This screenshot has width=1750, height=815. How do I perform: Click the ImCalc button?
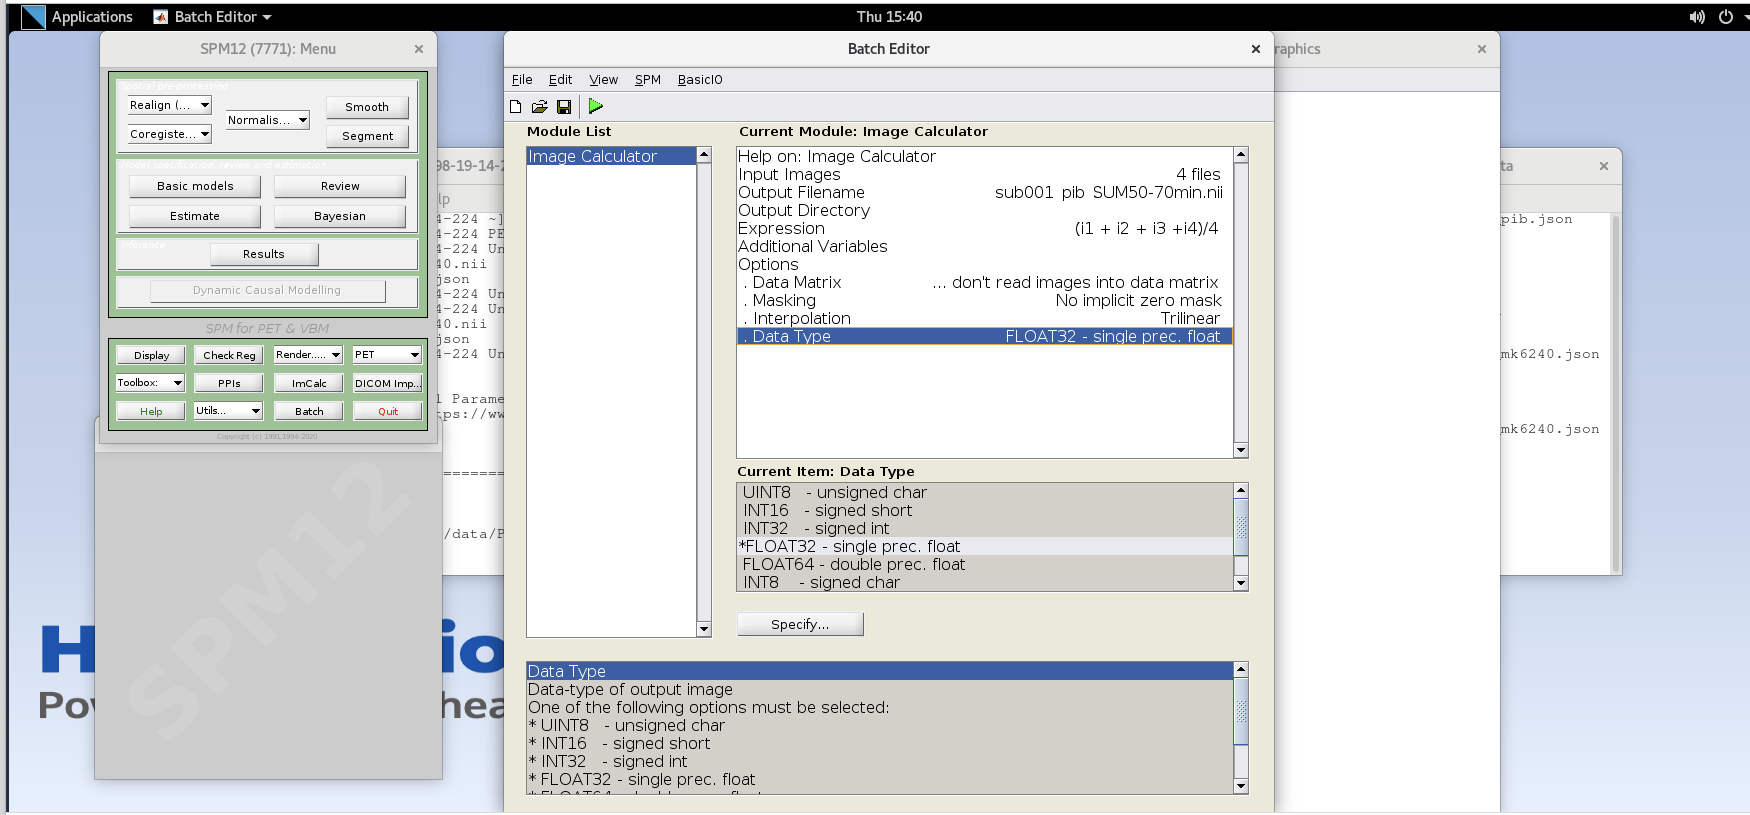pos(309,383)
